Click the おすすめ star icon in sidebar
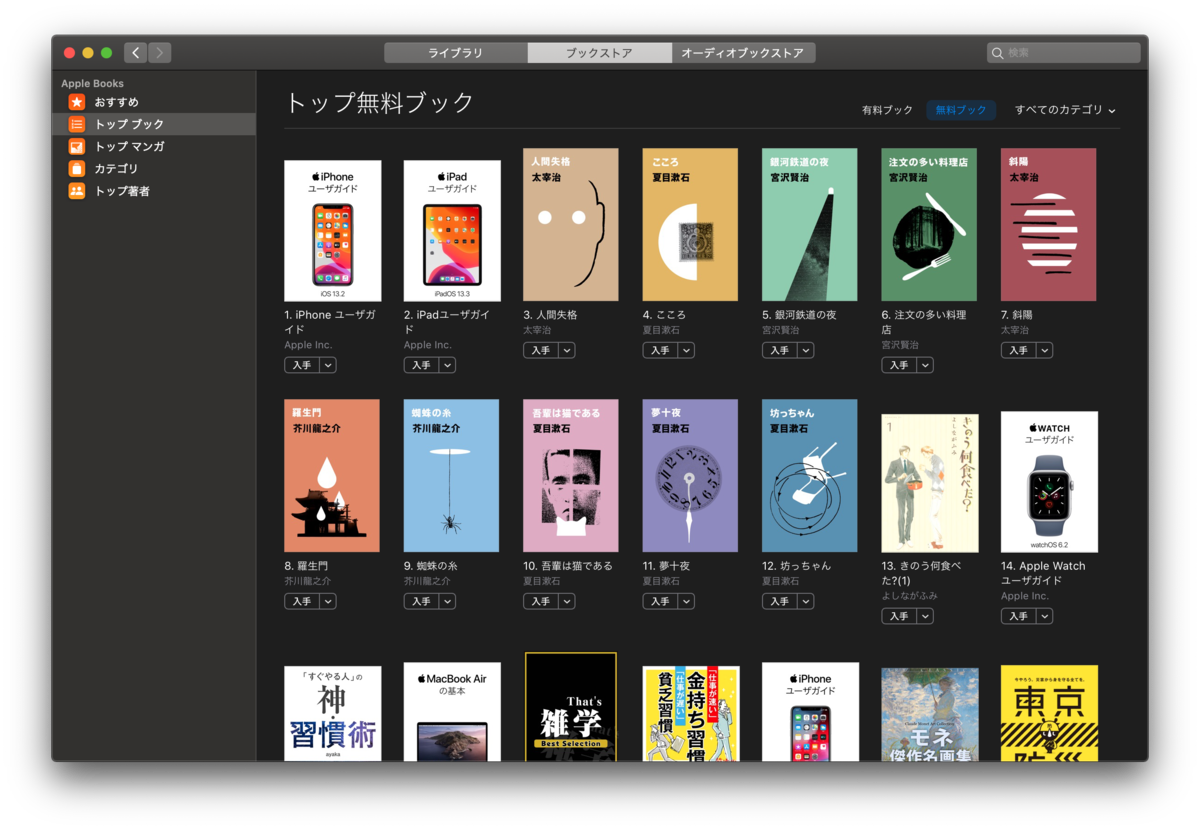1200x830 pixels. (x=77, y=102)
